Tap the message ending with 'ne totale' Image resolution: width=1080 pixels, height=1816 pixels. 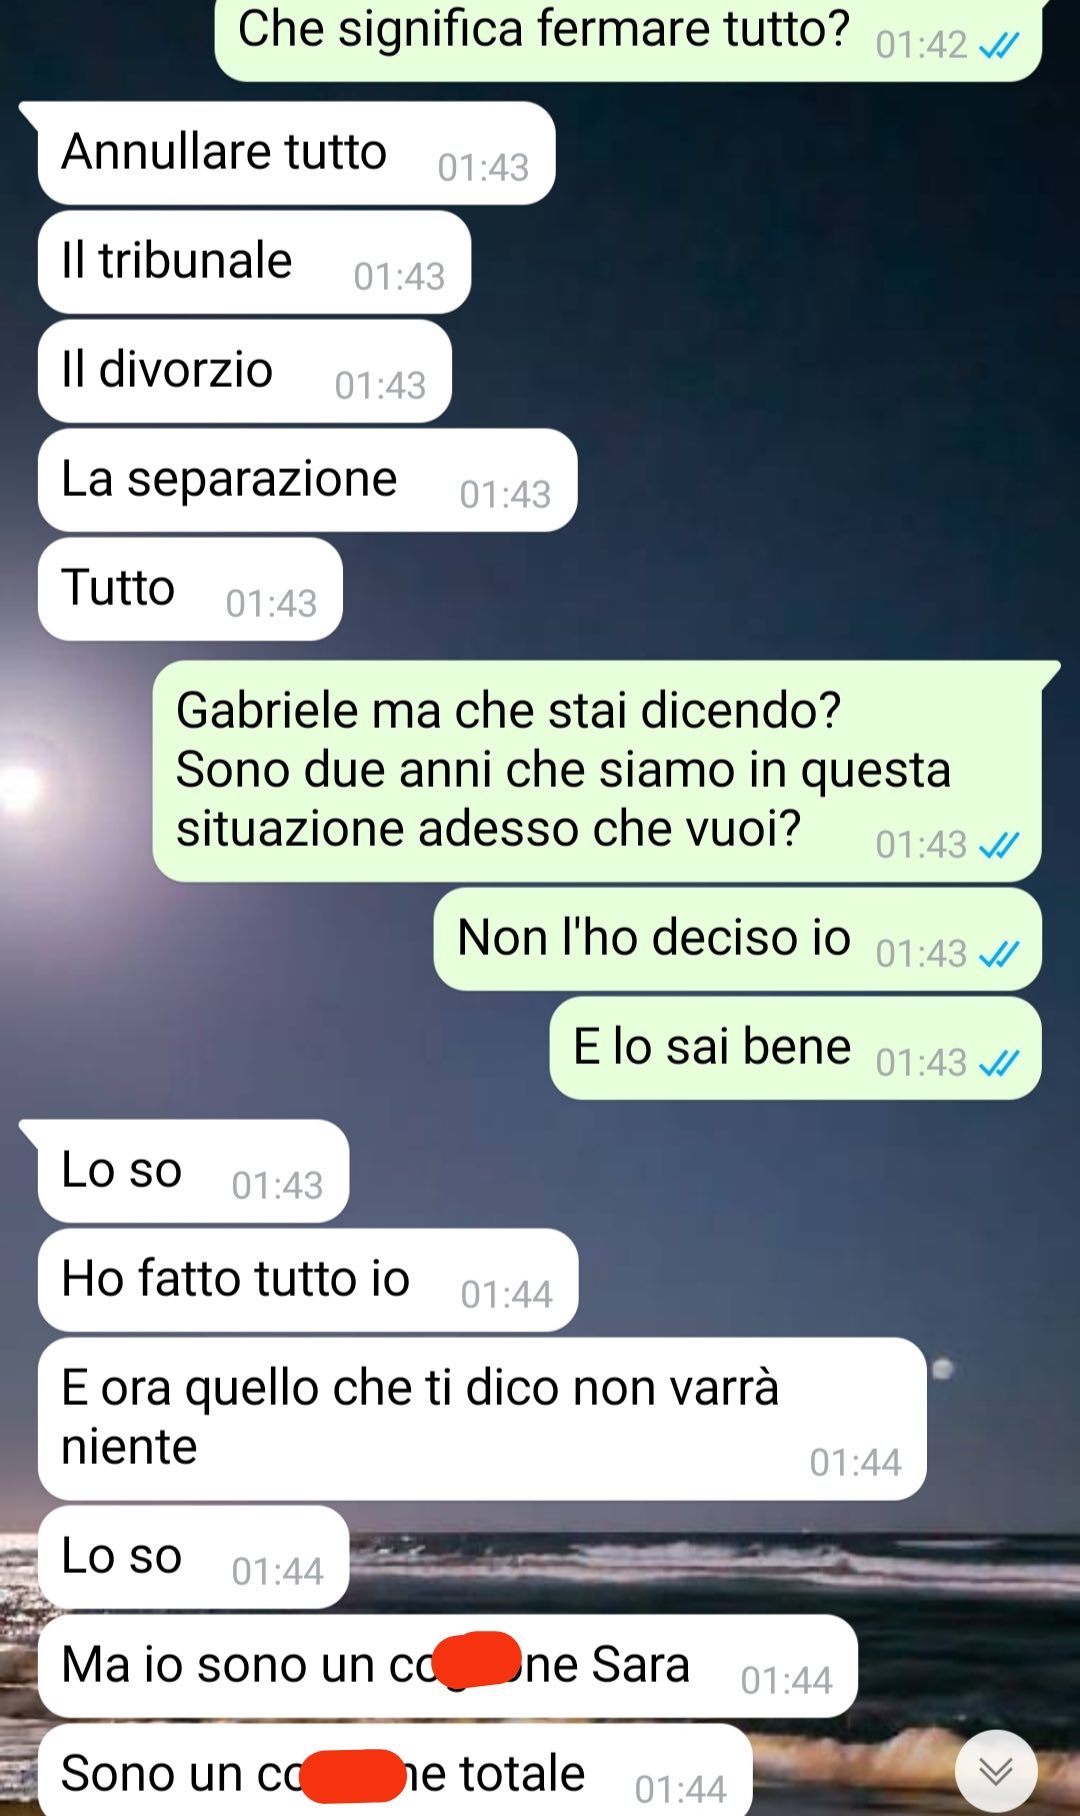(x=395, y=1770)
